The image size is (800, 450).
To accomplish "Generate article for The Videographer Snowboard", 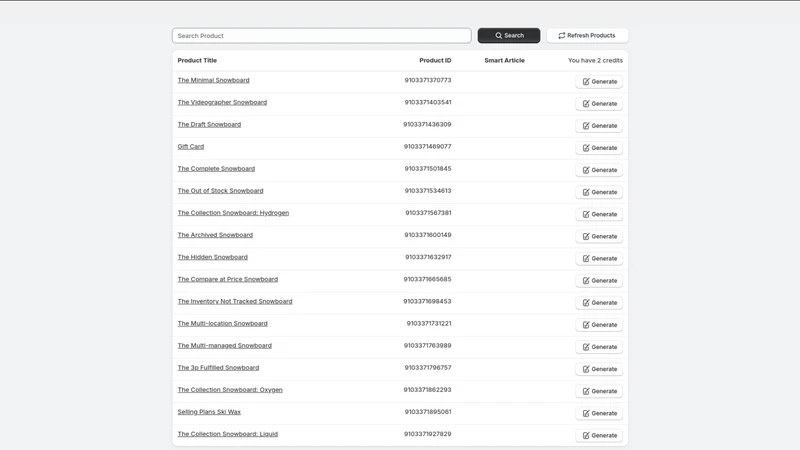I will pyautogui.click(x=599, y=104).
